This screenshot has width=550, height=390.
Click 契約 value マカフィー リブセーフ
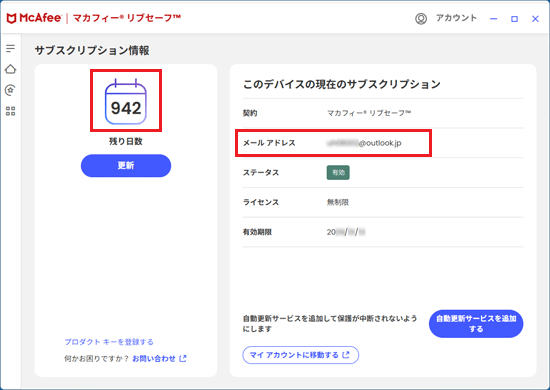click(369, 113)
